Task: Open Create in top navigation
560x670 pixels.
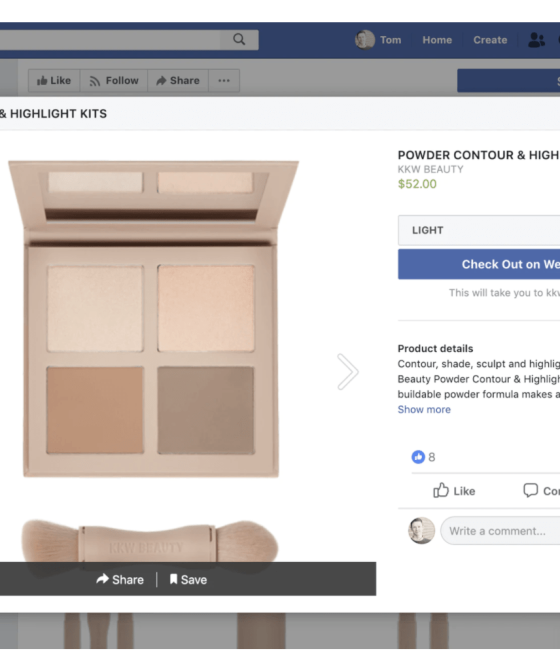Action: coord(490,40)
